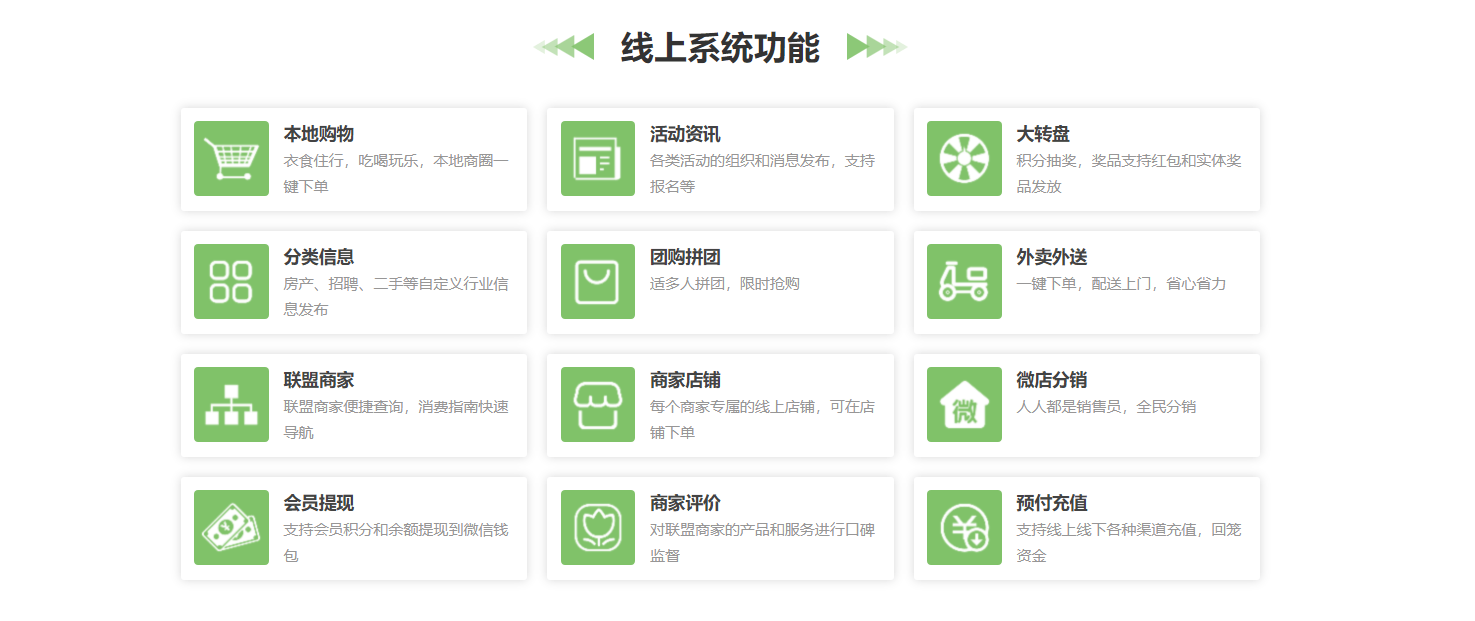Screen dimensions: 1475x621
Task: Click the delivery scooter icon for 外卖外送
Action: 964,281
